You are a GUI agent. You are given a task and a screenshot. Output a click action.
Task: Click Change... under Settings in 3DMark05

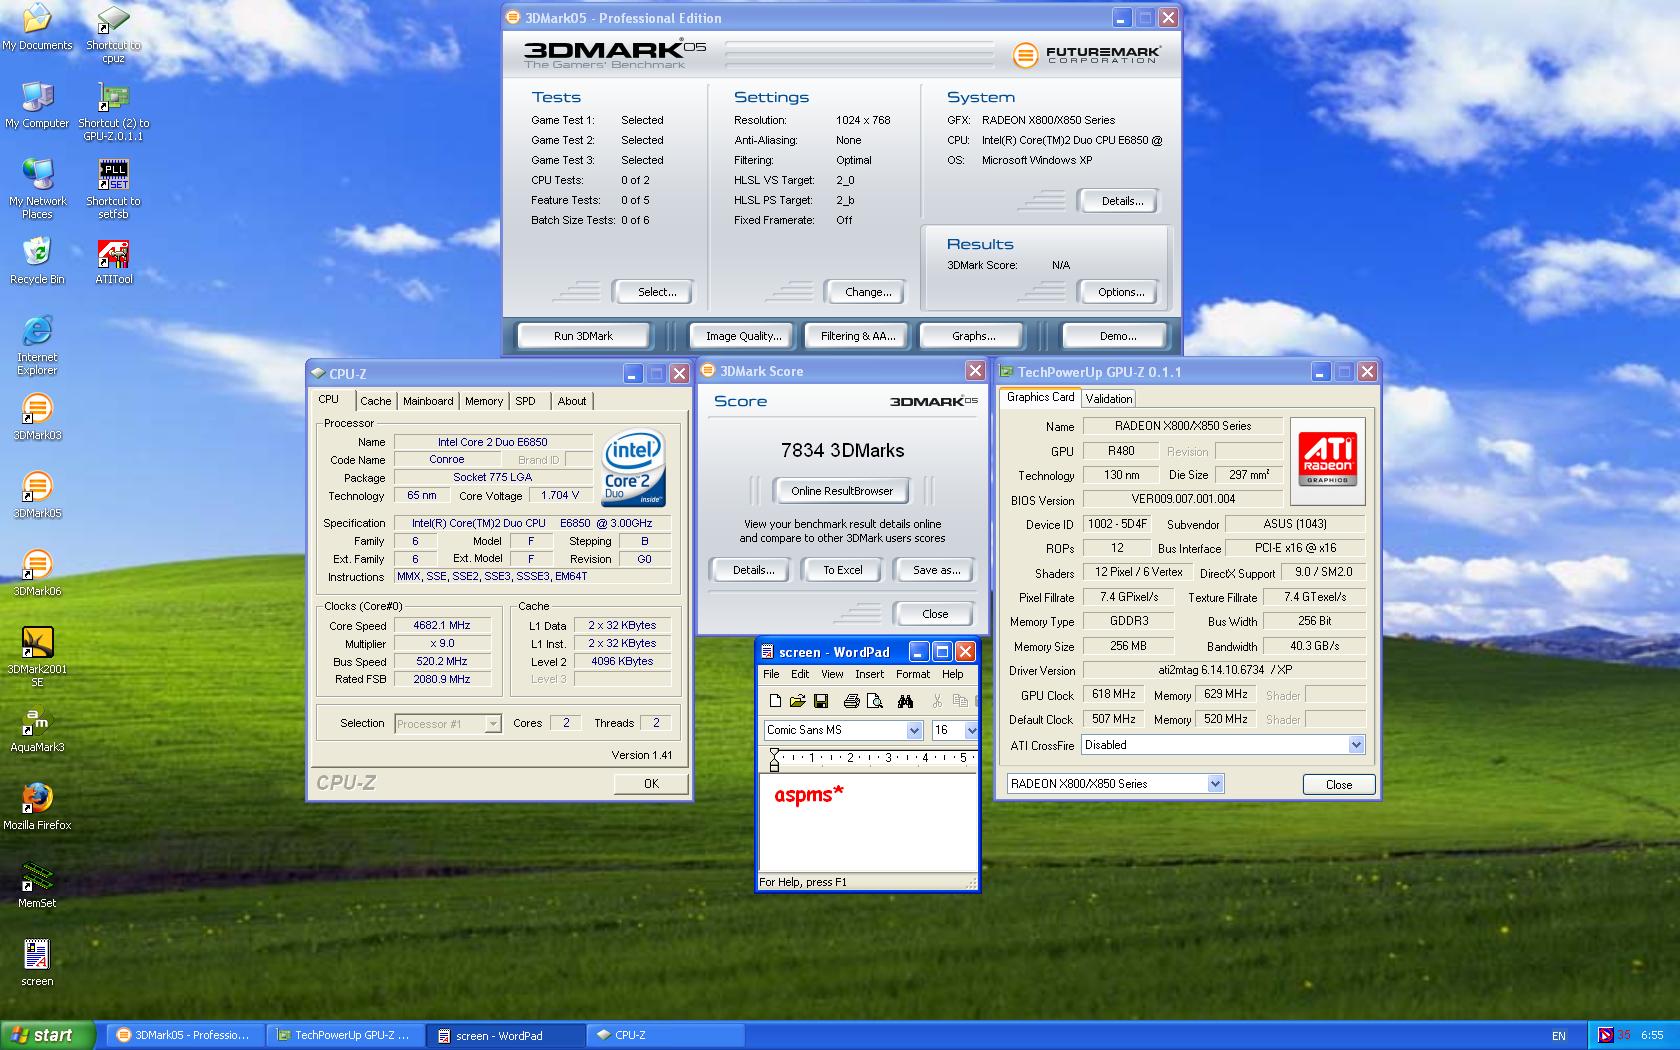pos(868,292)
